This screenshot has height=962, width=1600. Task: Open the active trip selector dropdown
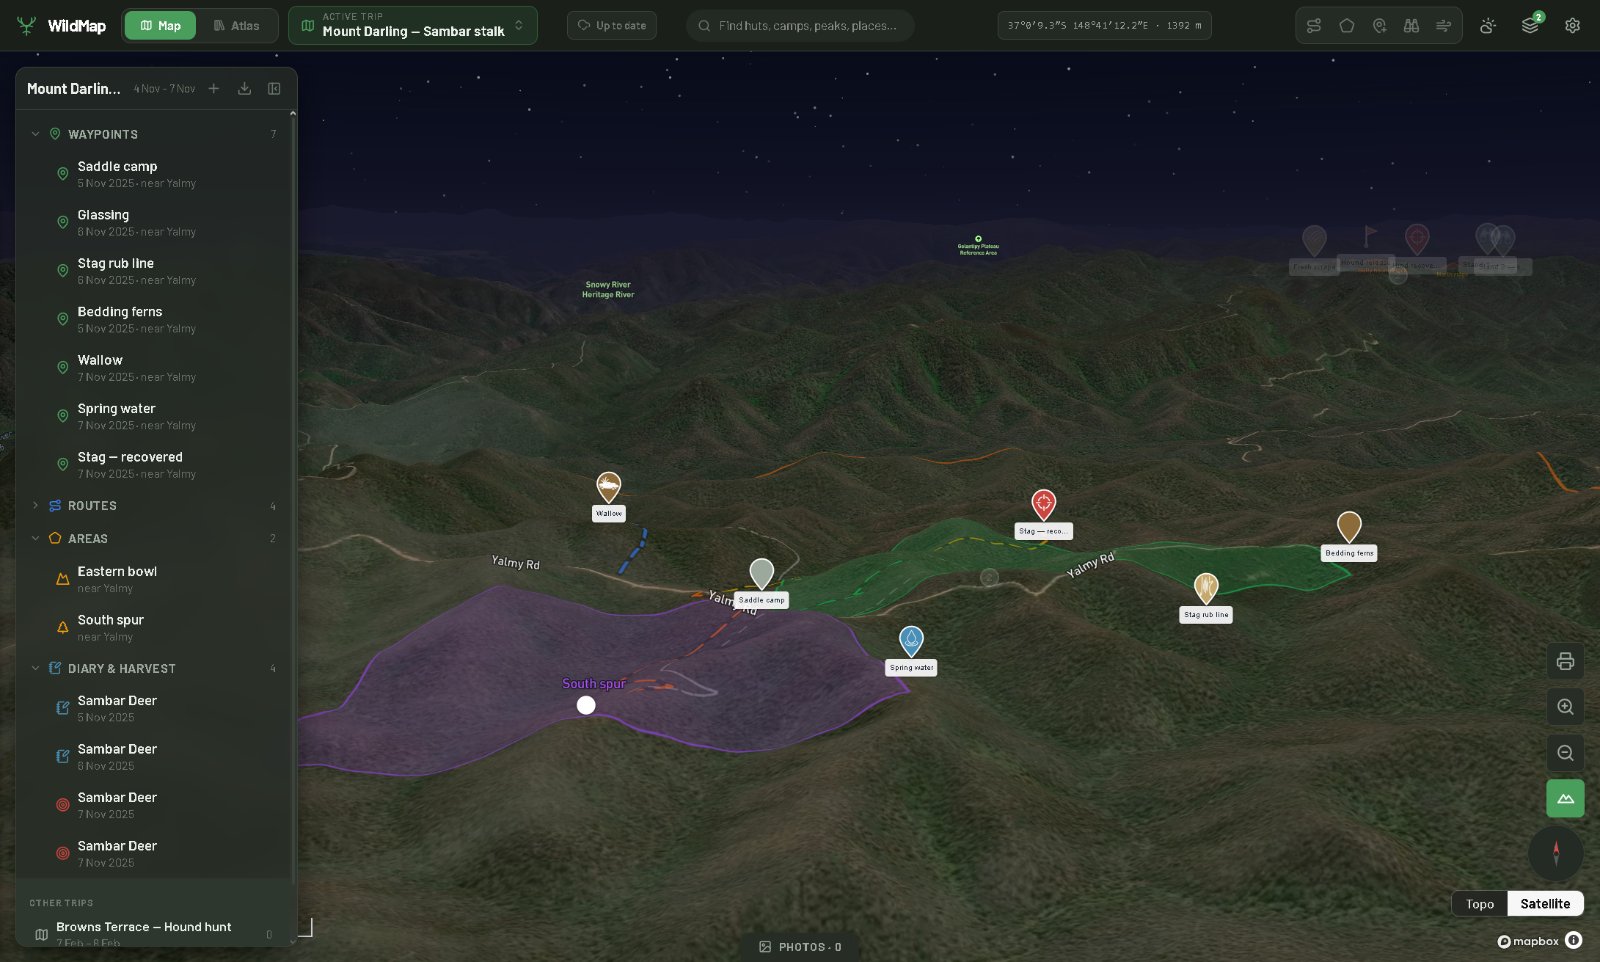(413, 26)
